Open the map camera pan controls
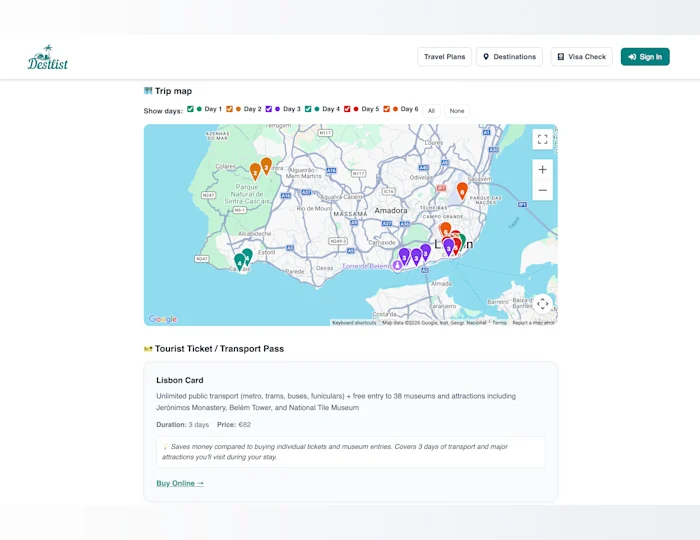700x540 pixels. 542,304
